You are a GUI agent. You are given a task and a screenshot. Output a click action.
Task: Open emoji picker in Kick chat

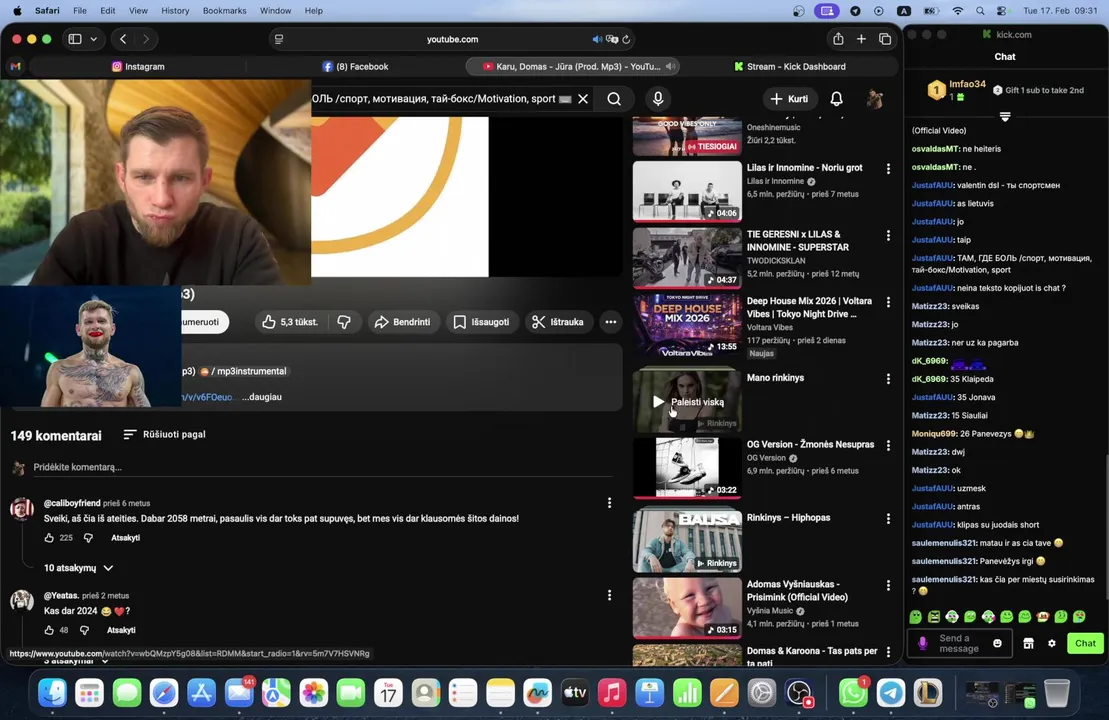(997, 643)
